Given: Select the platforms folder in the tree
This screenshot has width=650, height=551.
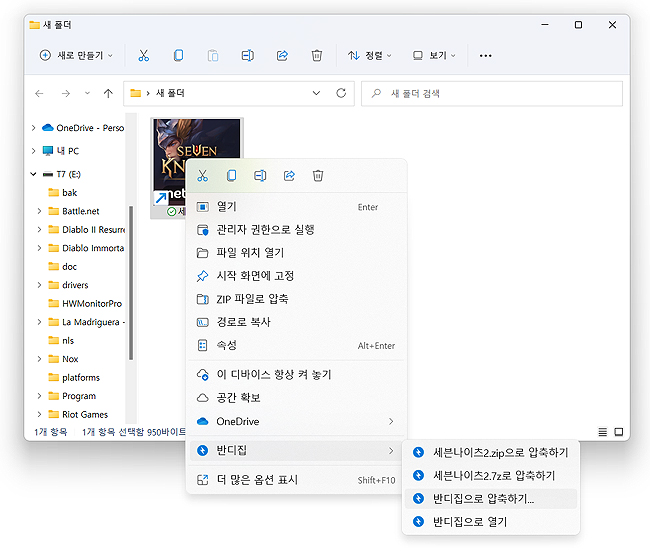Looking at the screenshot, I should (x=74, y=378).
